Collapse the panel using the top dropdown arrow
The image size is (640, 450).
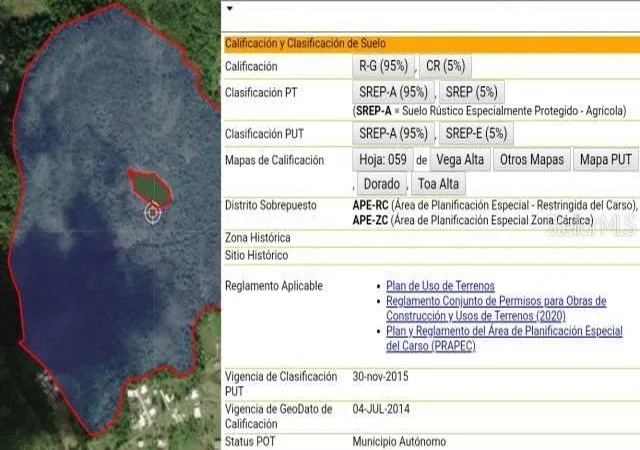230,9
